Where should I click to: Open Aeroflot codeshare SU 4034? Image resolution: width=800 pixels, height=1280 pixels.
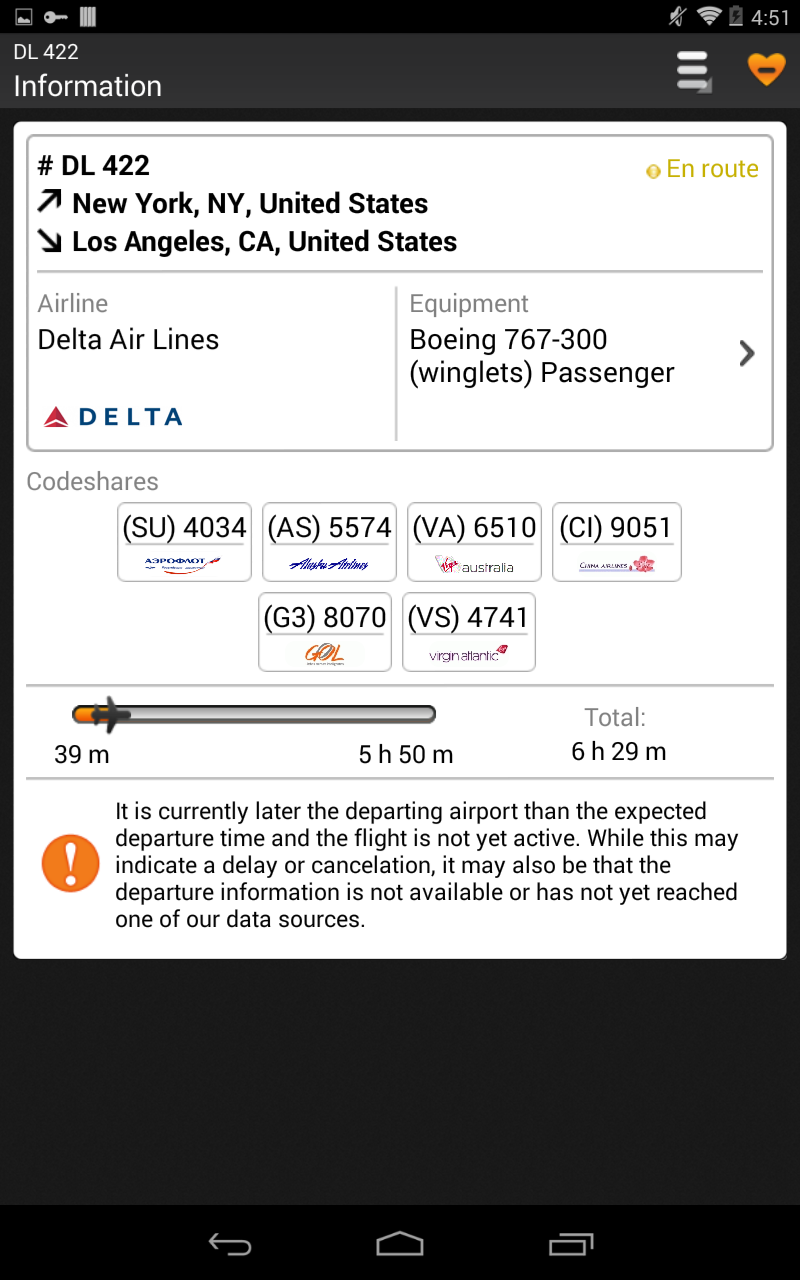click(x=184, y=541)
